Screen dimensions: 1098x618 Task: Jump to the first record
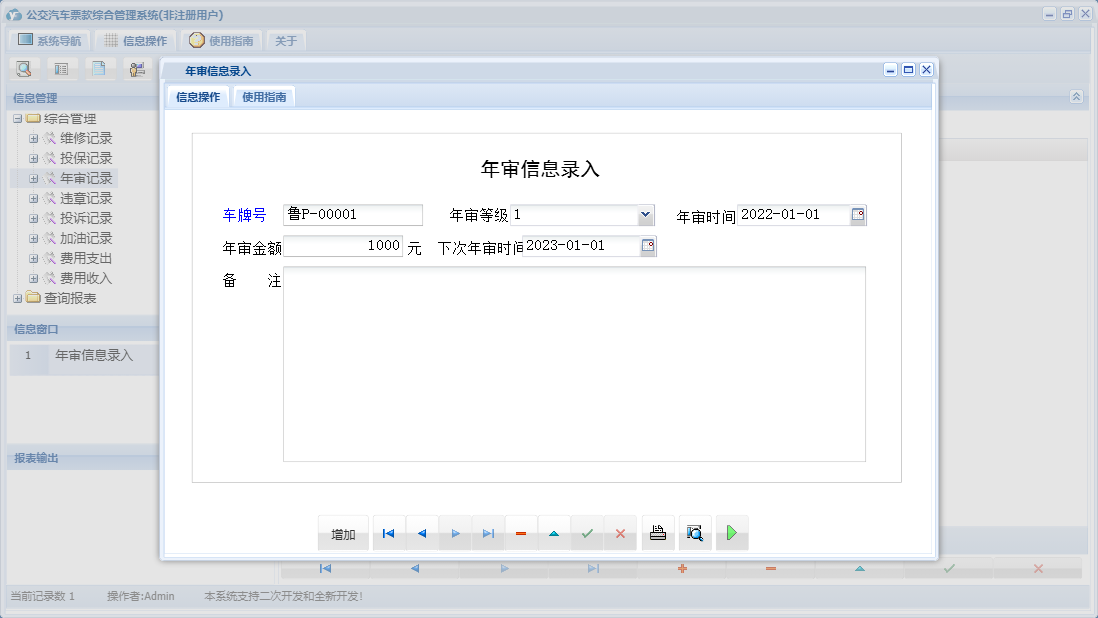pos(388,533)
